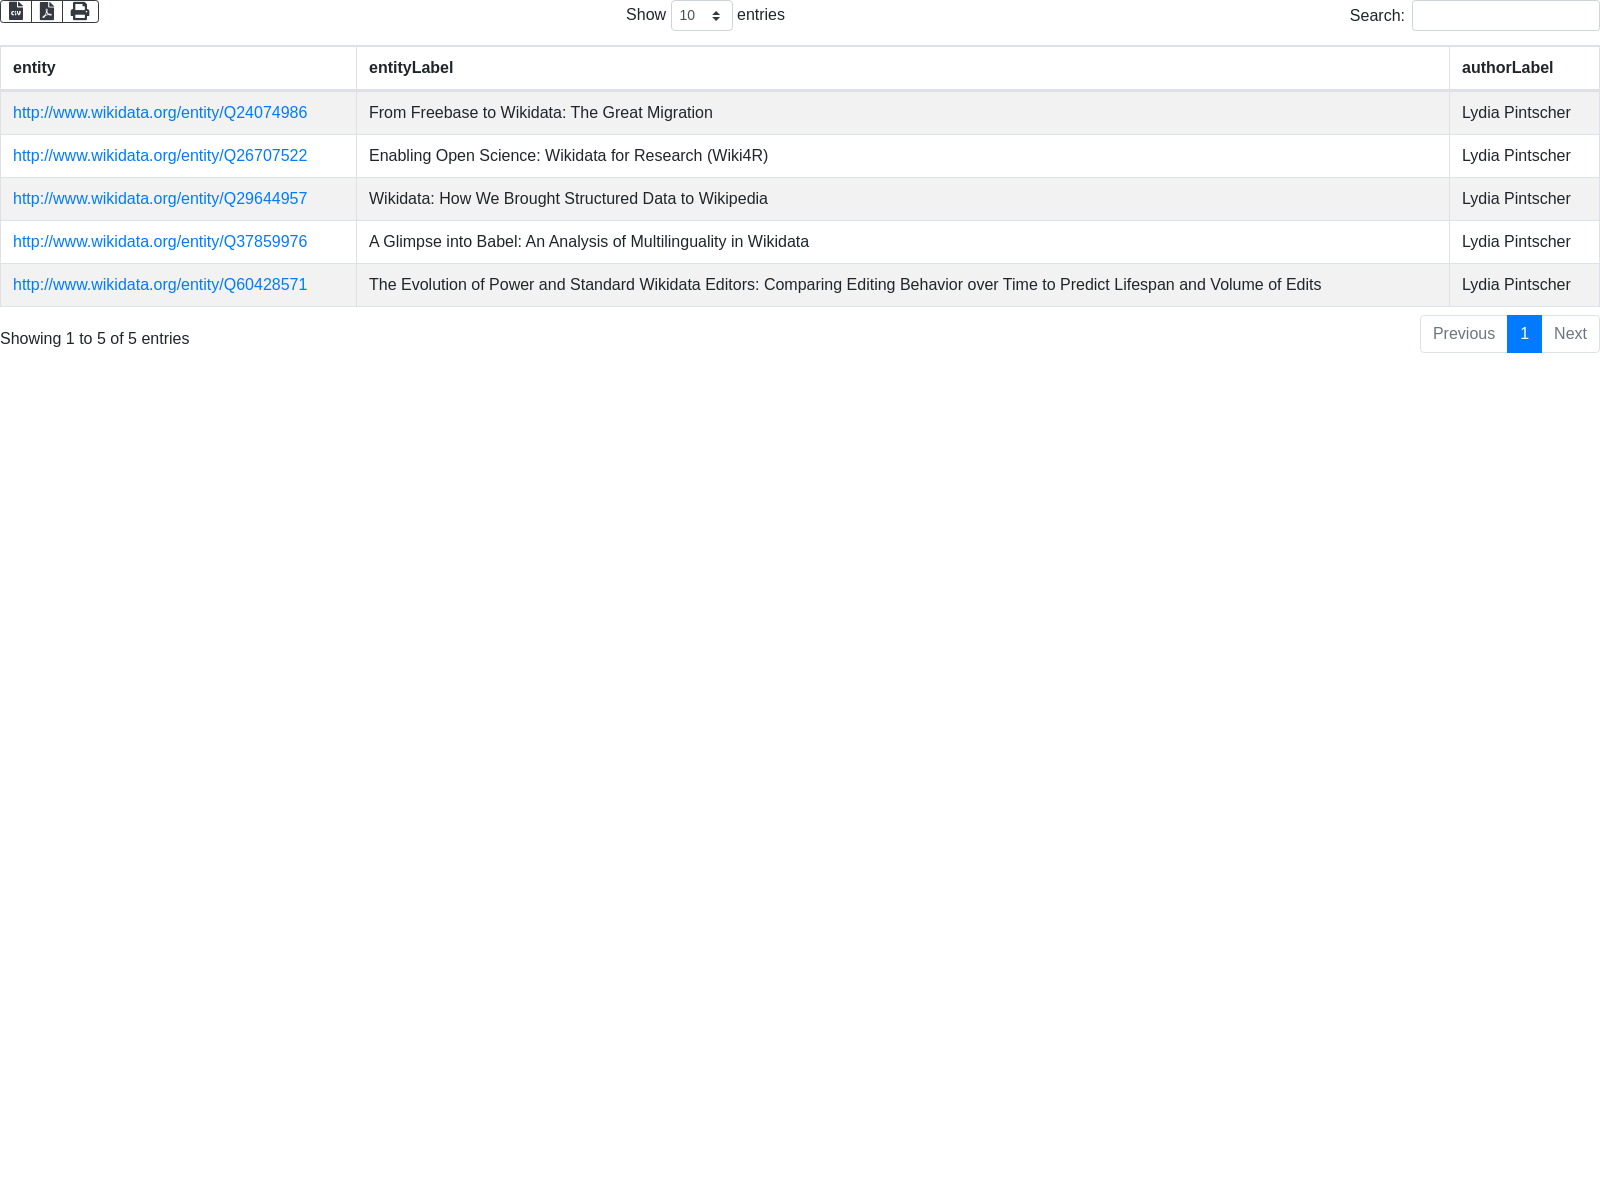Sort by the entityLabel column header
Image resolution: width=1600 pixels, height=1200 pixels.
(411, 68)
